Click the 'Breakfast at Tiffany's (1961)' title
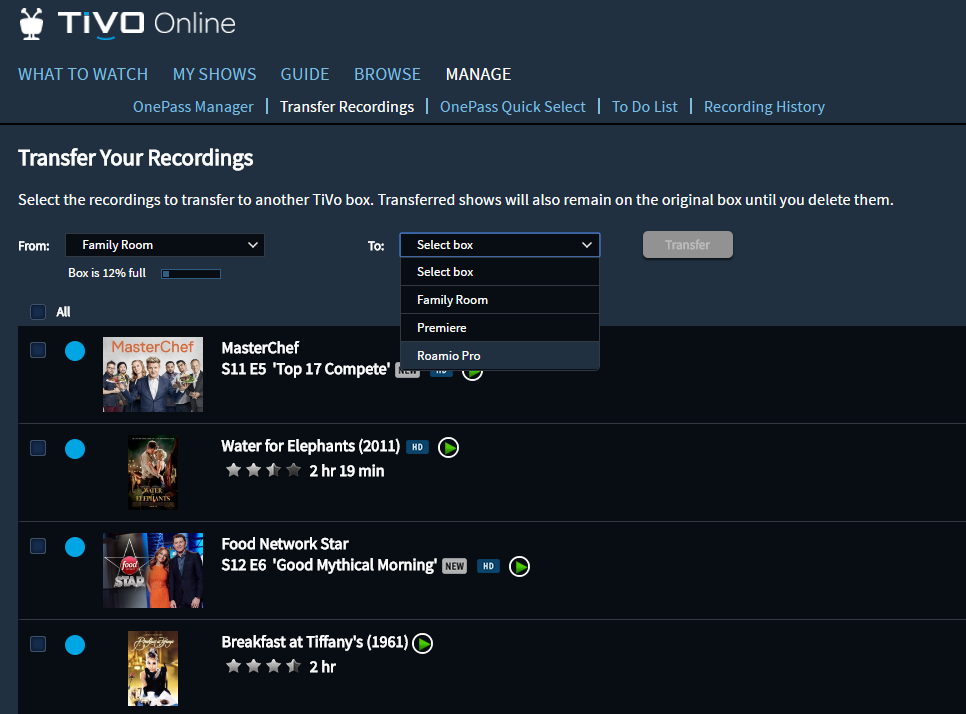The width and height of the screenshot is (966, 714). point(315,642)
